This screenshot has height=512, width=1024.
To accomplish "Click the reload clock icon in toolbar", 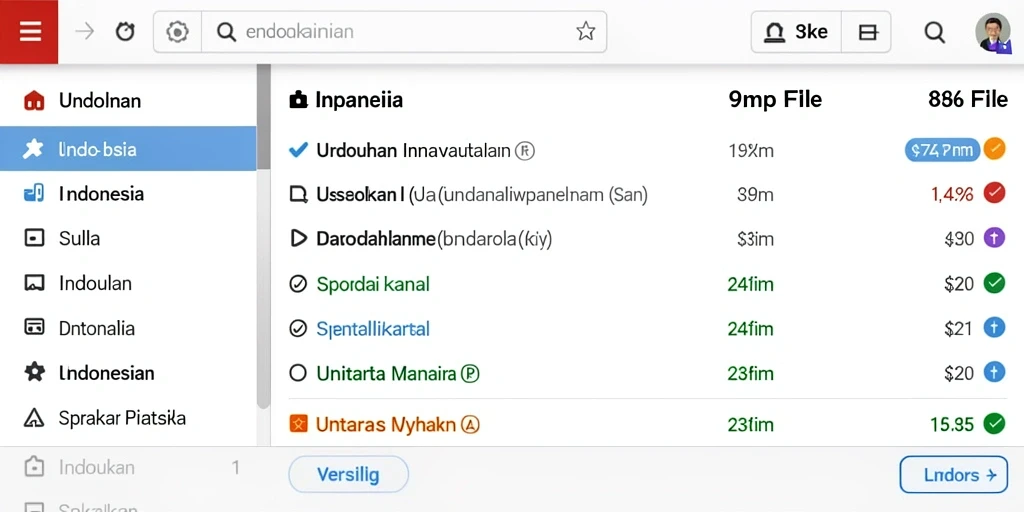I will pyautogui.click(x=125, y=31).
